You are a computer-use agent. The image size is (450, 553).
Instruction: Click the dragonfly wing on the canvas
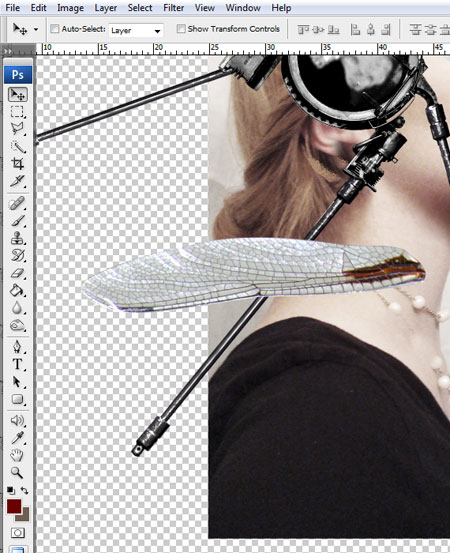(x=253, y=274)
